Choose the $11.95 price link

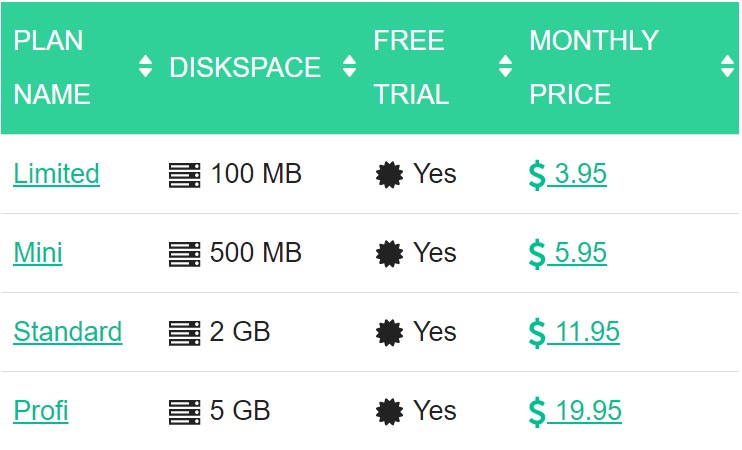coord(574,332)
